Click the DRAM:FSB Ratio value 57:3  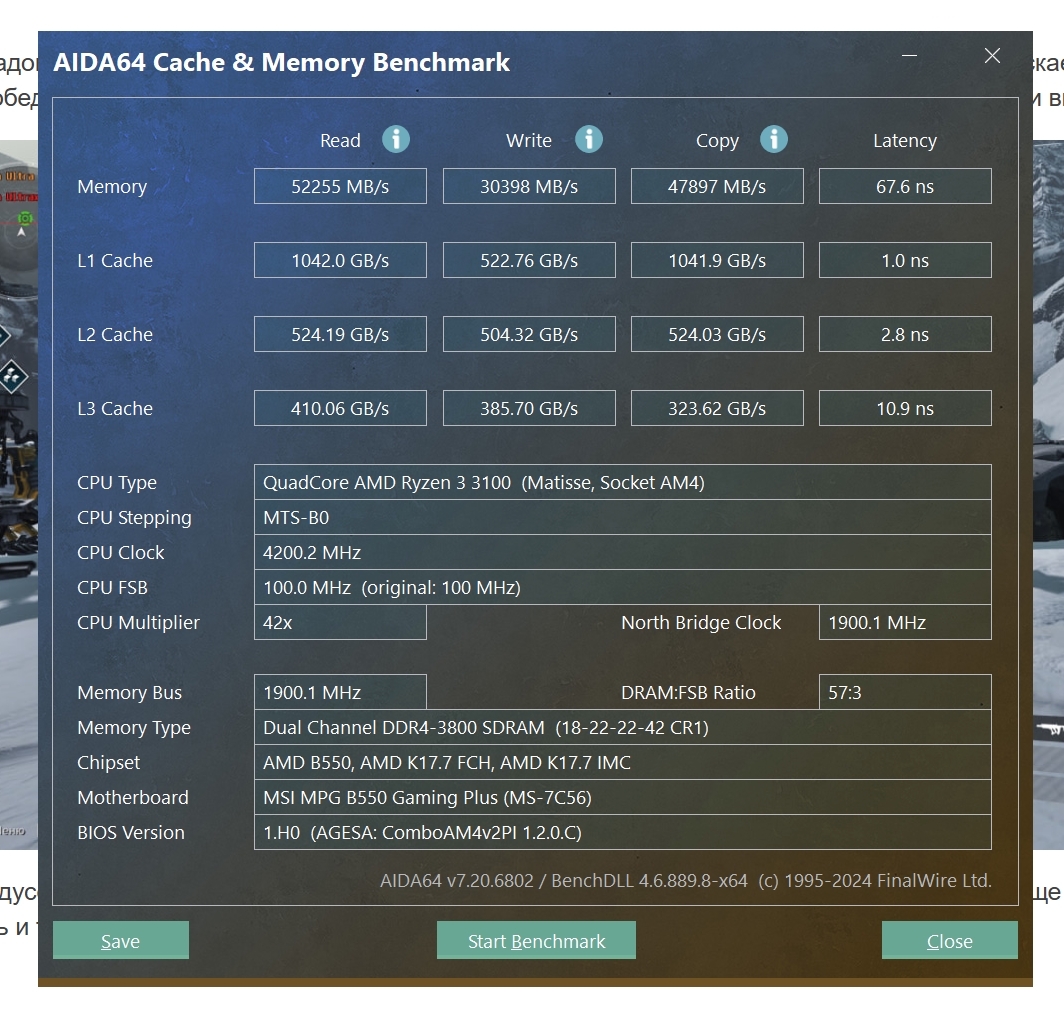(x=905, y=692)
